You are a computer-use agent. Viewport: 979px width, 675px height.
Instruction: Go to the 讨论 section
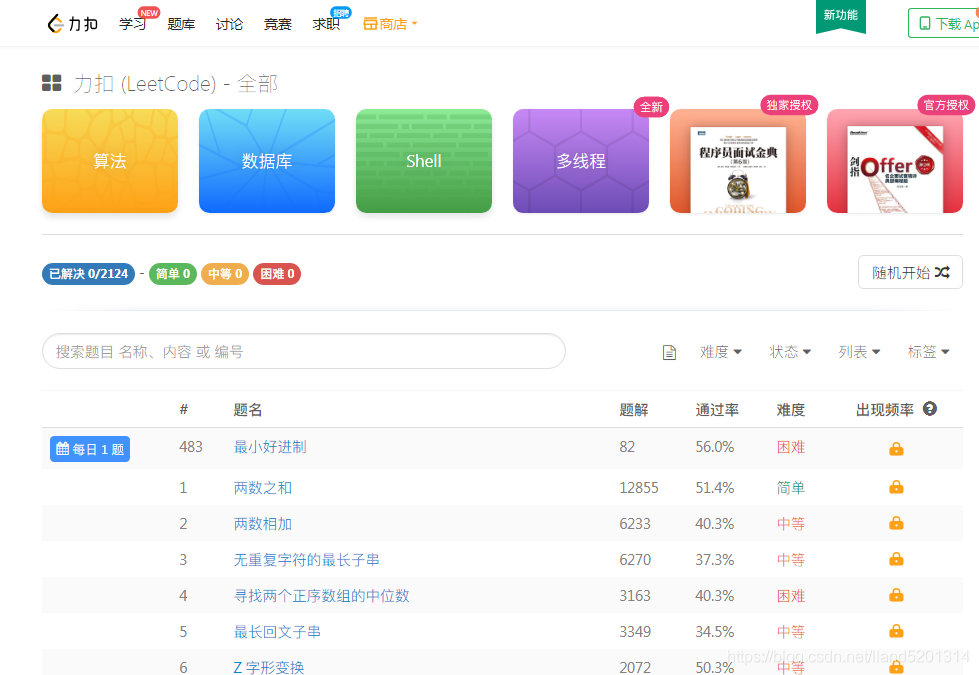point(229,24)
